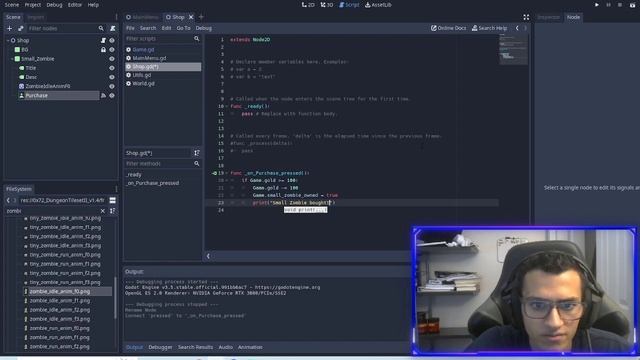The image size is (640, 360).
Task: Click the script minimap overview
Action: click(x=513, y=49)
